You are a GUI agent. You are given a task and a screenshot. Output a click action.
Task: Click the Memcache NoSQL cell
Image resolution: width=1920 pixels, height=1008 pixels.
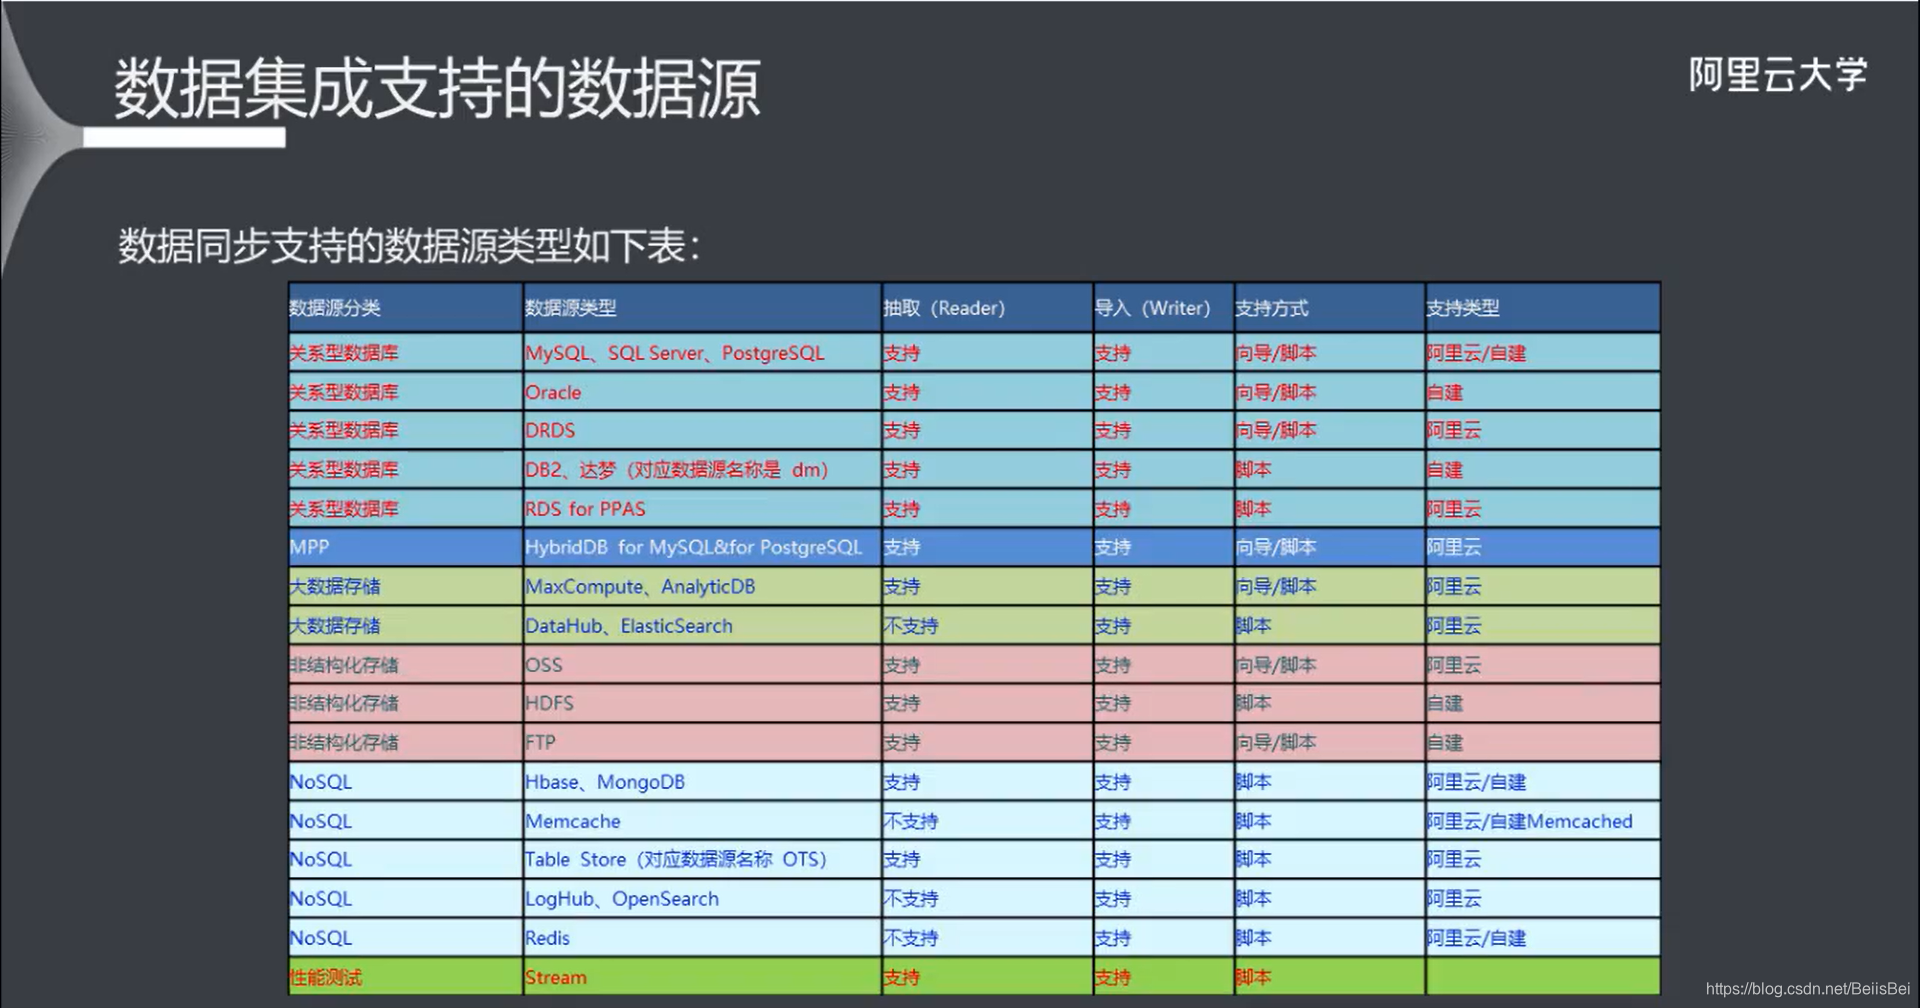coord(572,820)
